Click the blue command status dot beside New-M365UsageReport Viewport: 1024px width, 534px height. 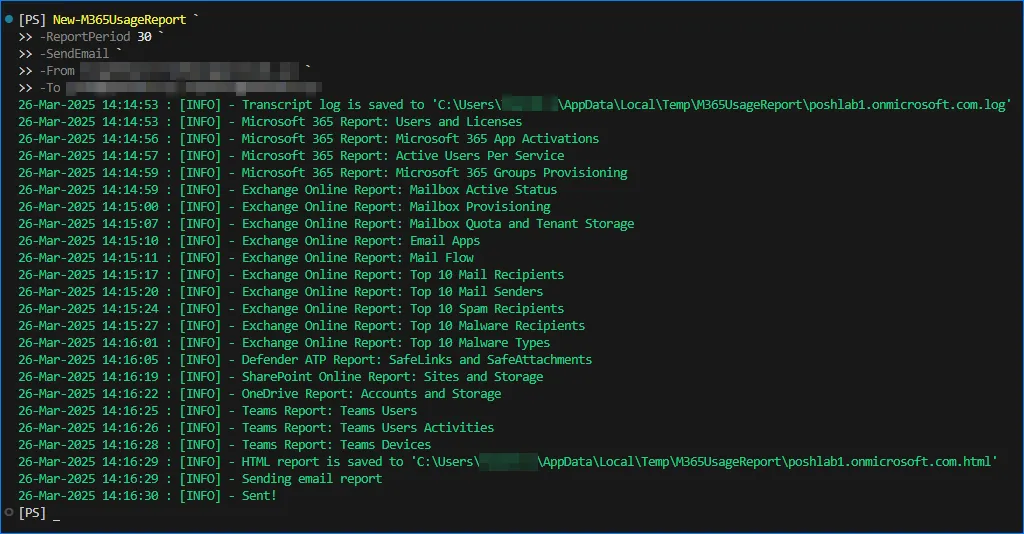click(9, 19)
